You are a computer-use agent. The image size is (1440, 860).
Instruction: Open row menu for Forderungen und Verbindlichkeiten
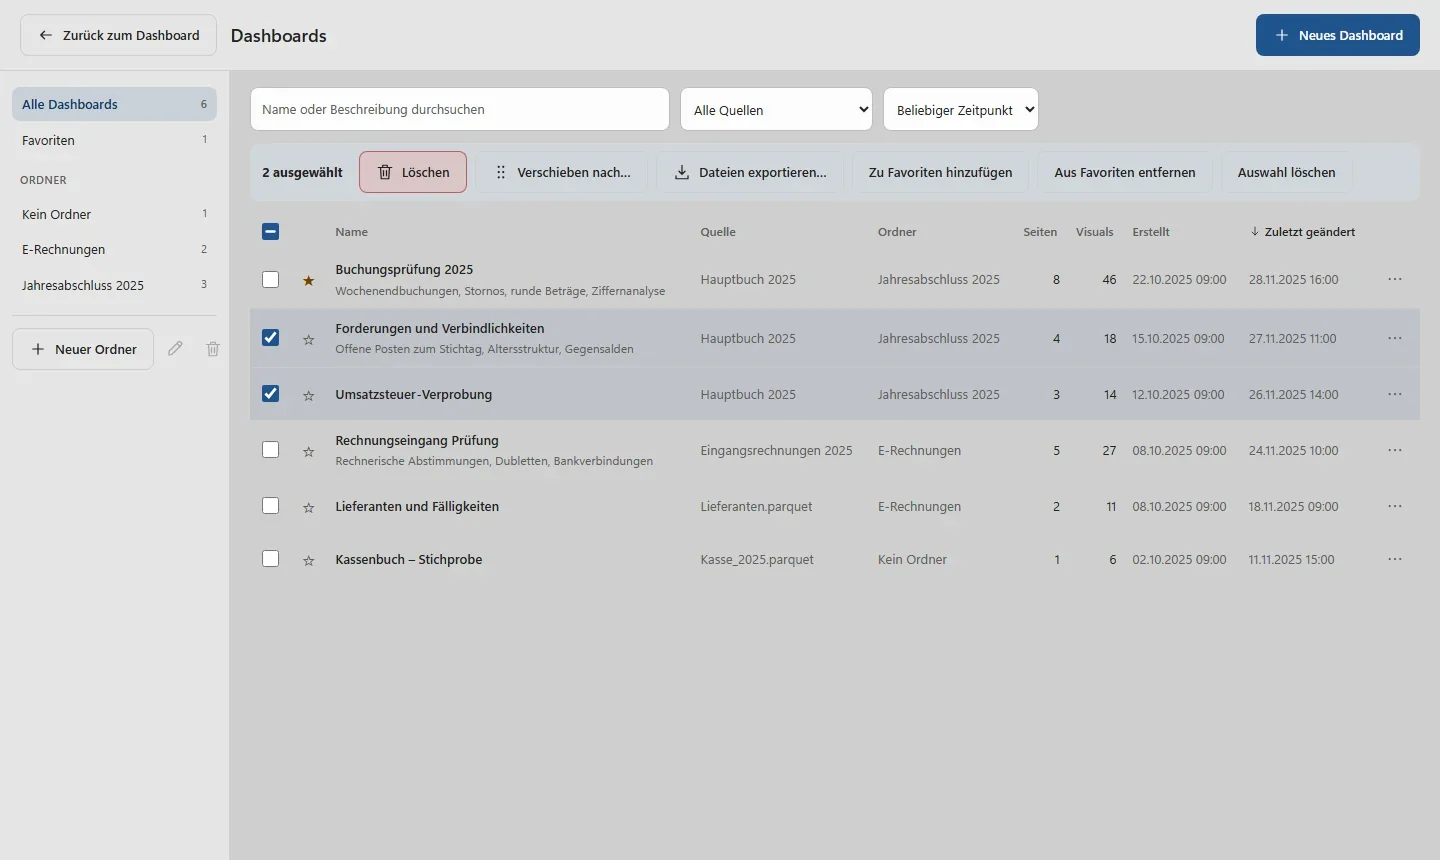pyautogui.click(x=1395, y=339)
